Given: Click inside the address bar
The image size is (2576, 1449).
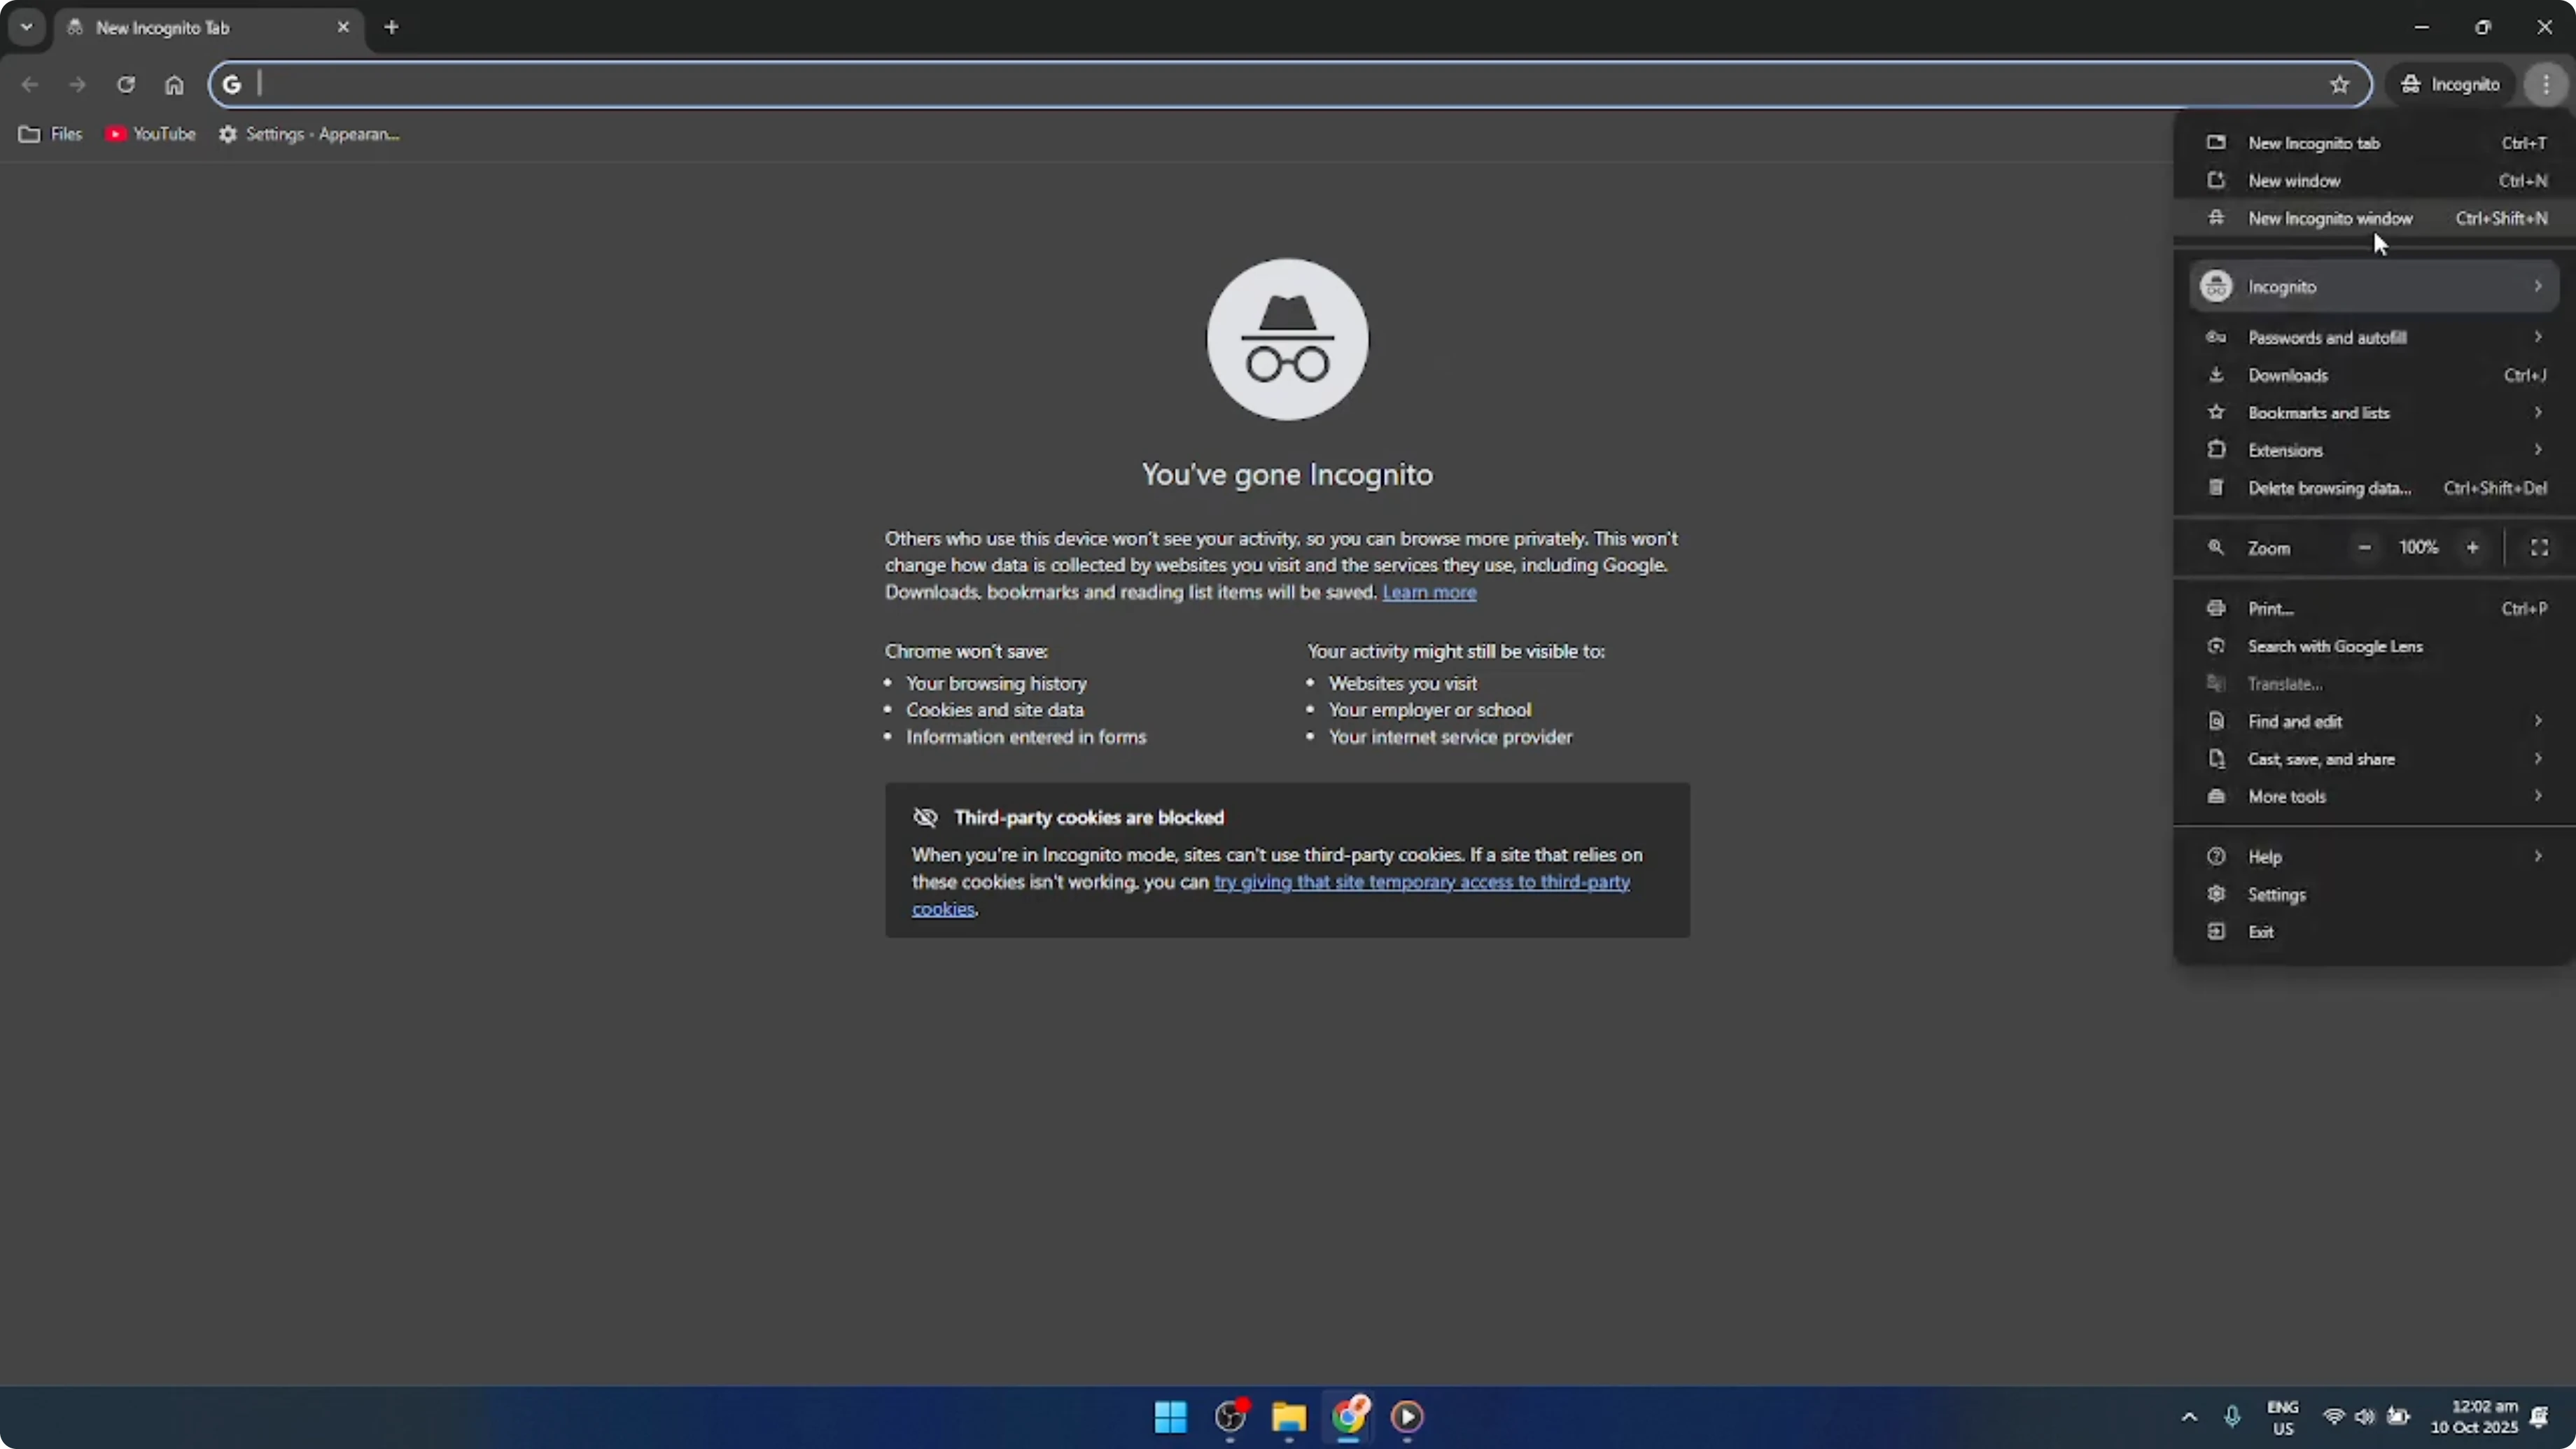Looking at the screenshot, I should click(x=800, y=84).
